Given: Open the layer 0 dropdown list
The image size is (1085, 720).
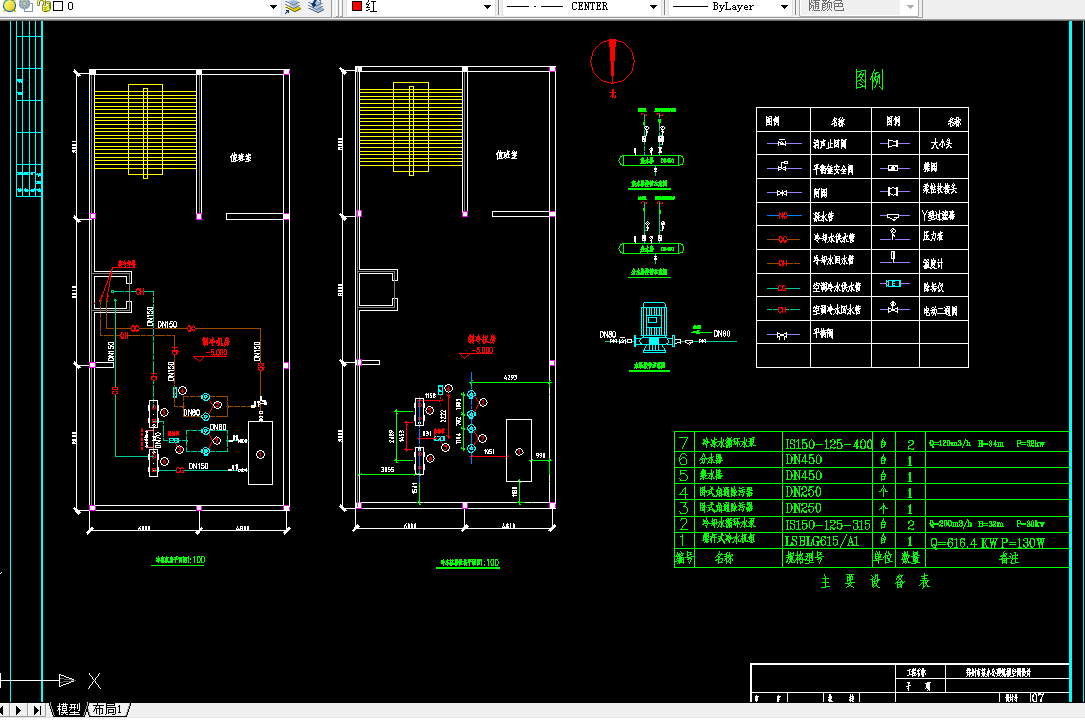Looking at the screenshot, I should [x=273, y=7].
